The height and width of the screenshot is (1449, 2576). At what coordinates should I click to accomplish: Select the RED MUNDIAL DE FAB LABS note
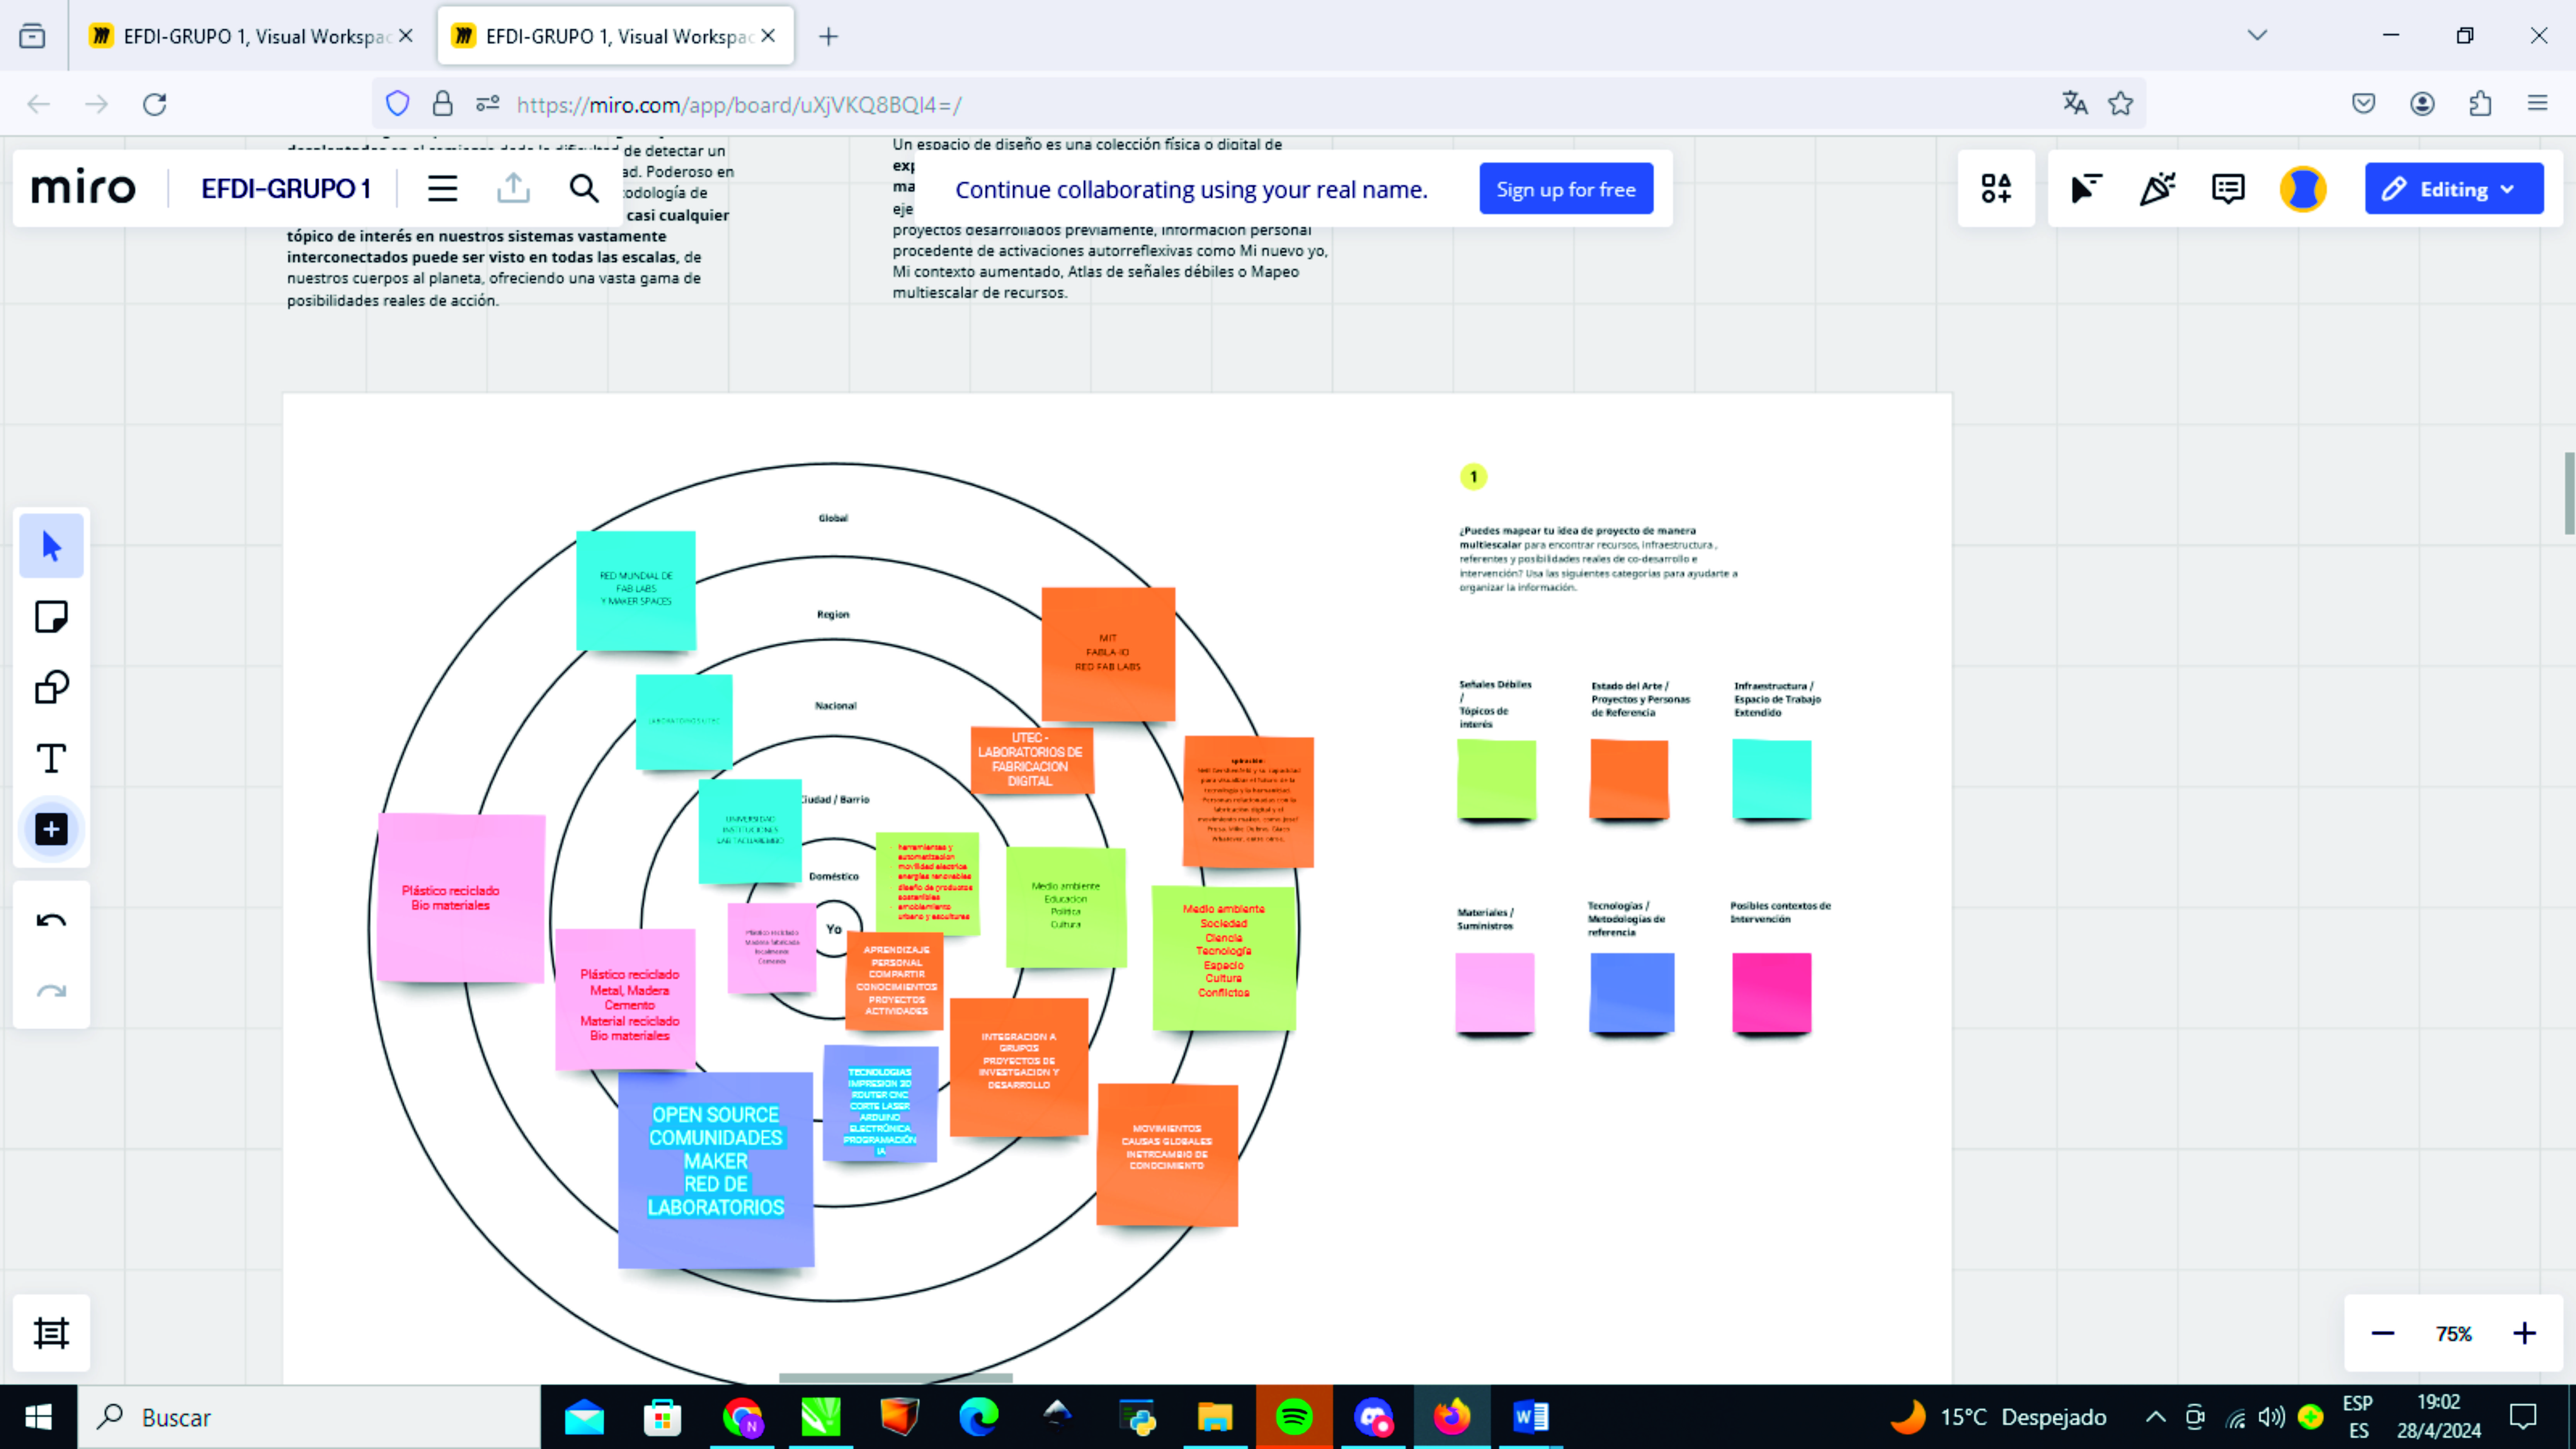(x=636, y=591)
